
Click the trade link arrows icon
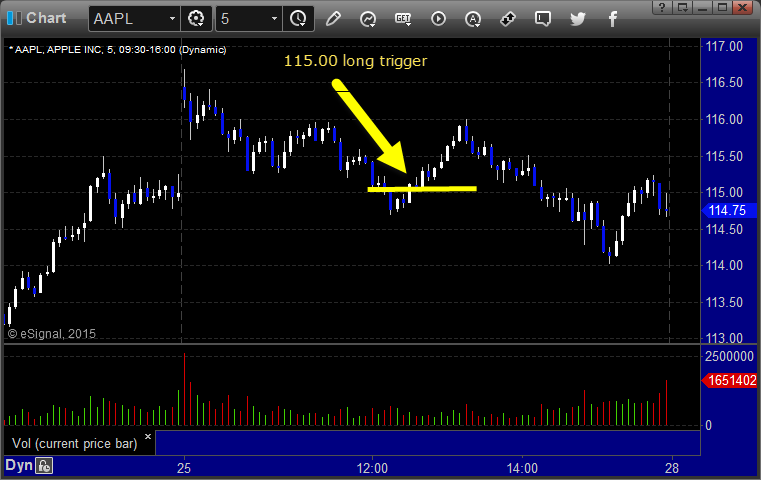point(508,19)
